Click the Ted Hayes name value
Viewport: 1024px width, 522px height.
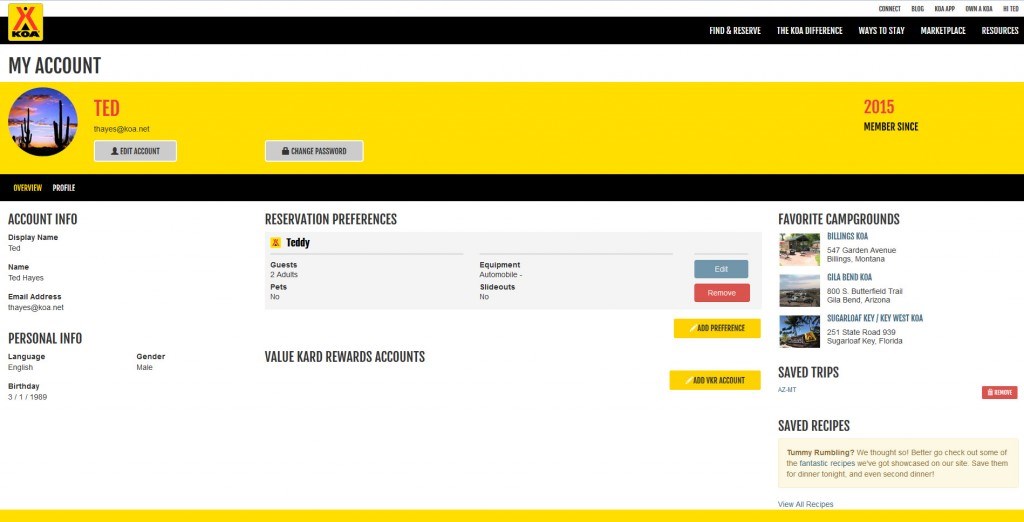pyautogui.click(x=25, y=278)
